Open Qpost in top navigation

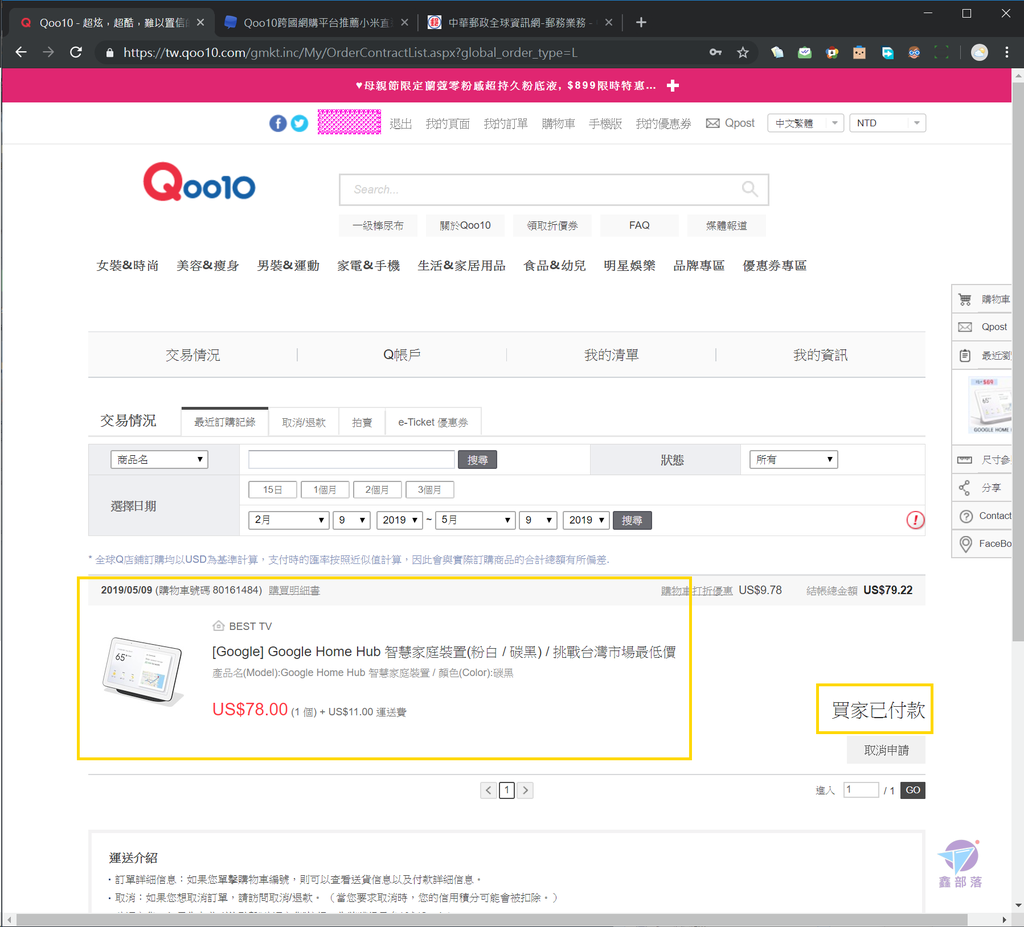(730, 123)
